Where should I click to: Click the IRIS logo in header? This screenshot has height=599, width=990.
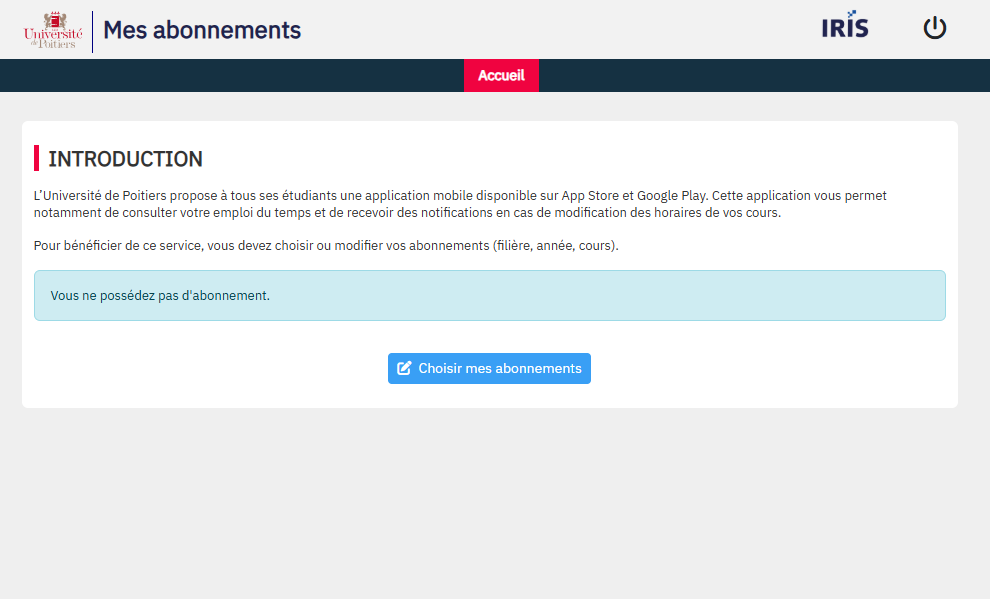point(845,27)
